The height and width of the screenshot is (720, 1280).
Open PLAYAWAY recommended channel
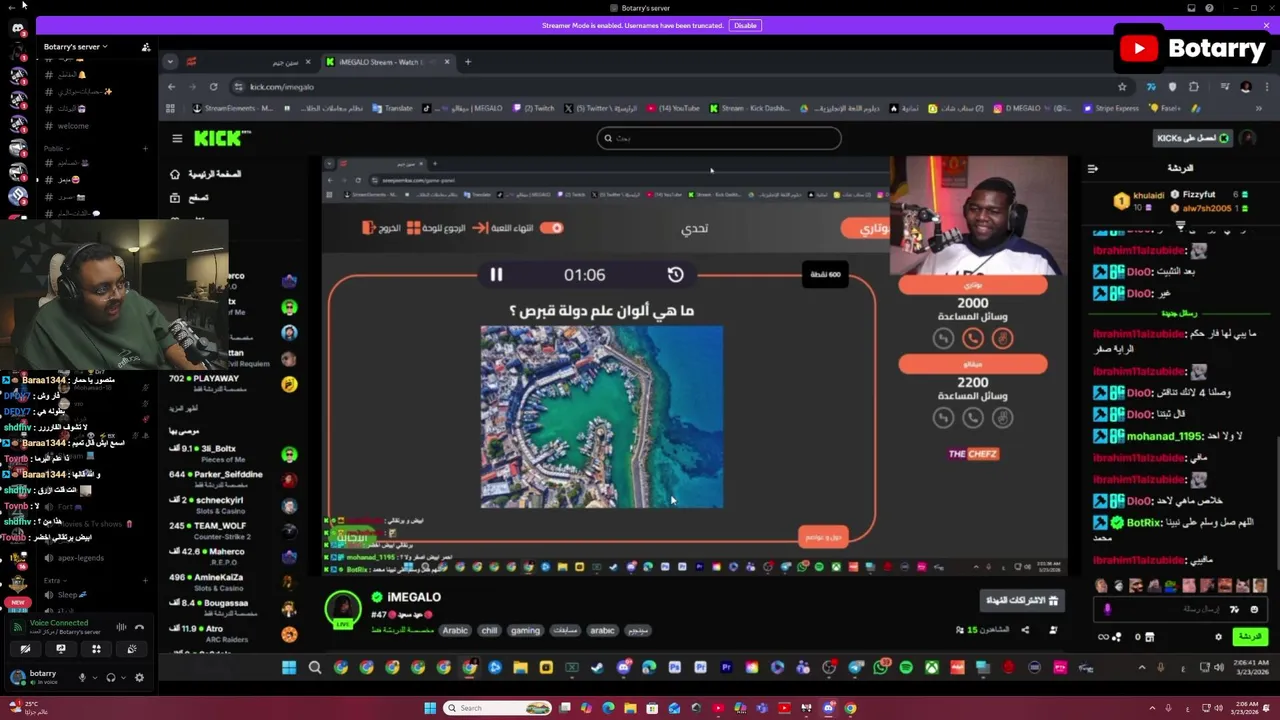(232, 384)
